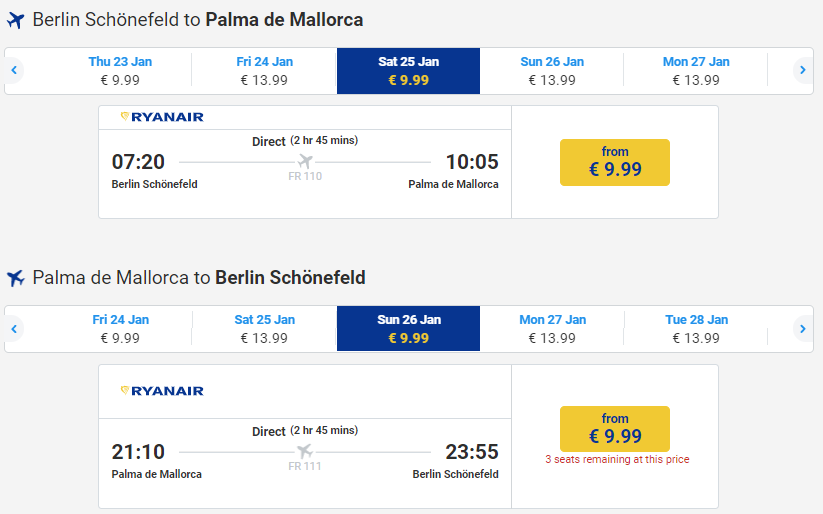Image resolution: width=823 pixels, height=514 pixels.
Task: Select return Sat 25 Jan date tab
Action: [264, 329]
